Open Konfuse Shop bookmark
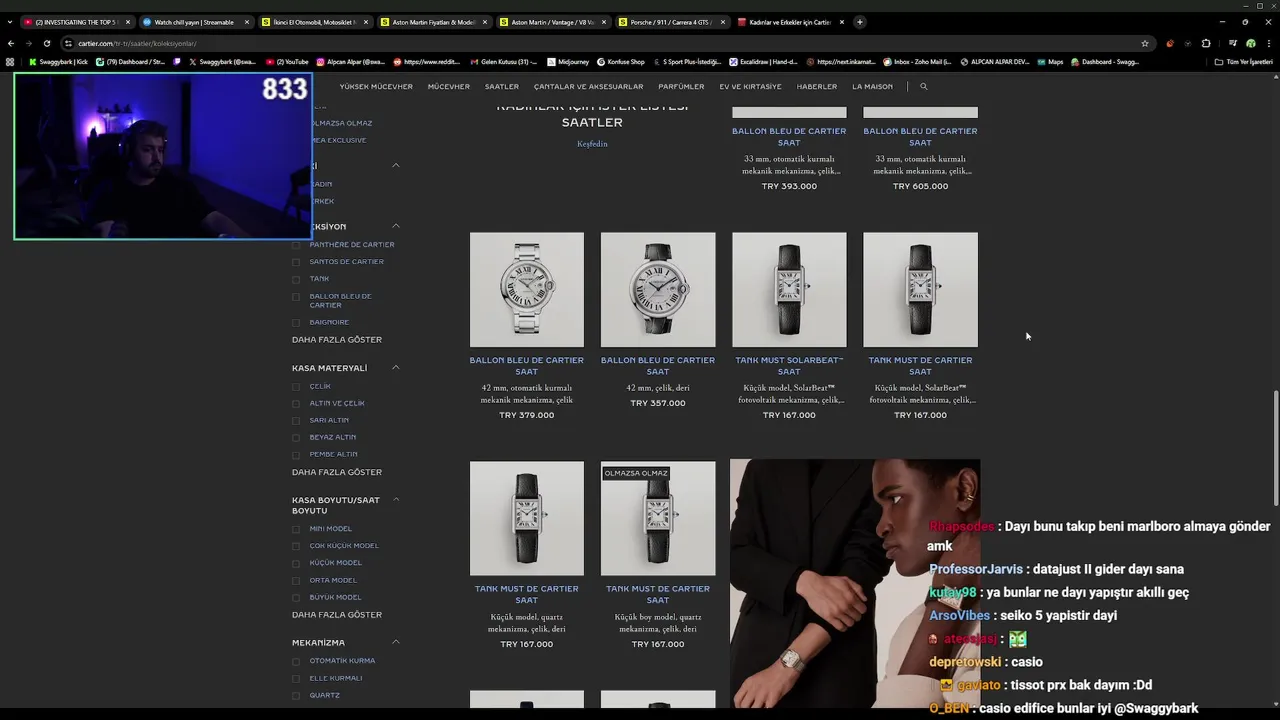Image resolution: width=1280 pixels, height=720 pixels. point(620,62)
